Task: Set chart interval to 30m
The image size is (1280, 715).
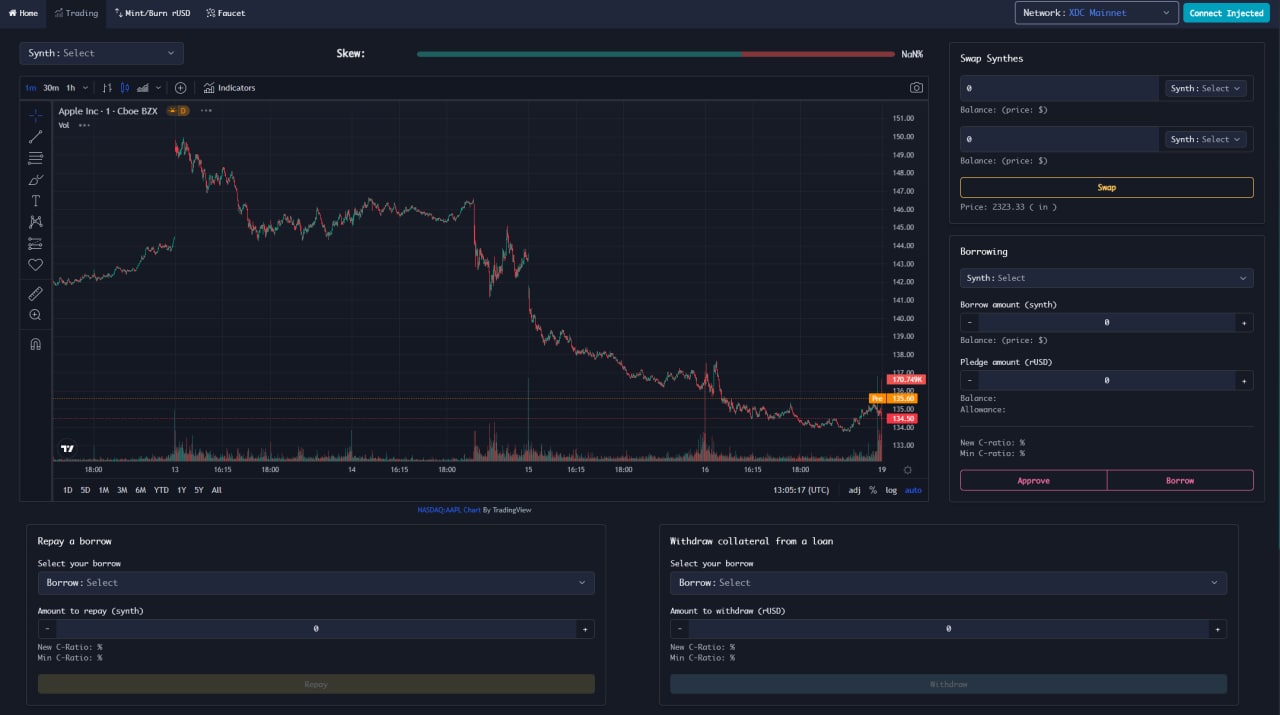Action: [x=51, y=88]
